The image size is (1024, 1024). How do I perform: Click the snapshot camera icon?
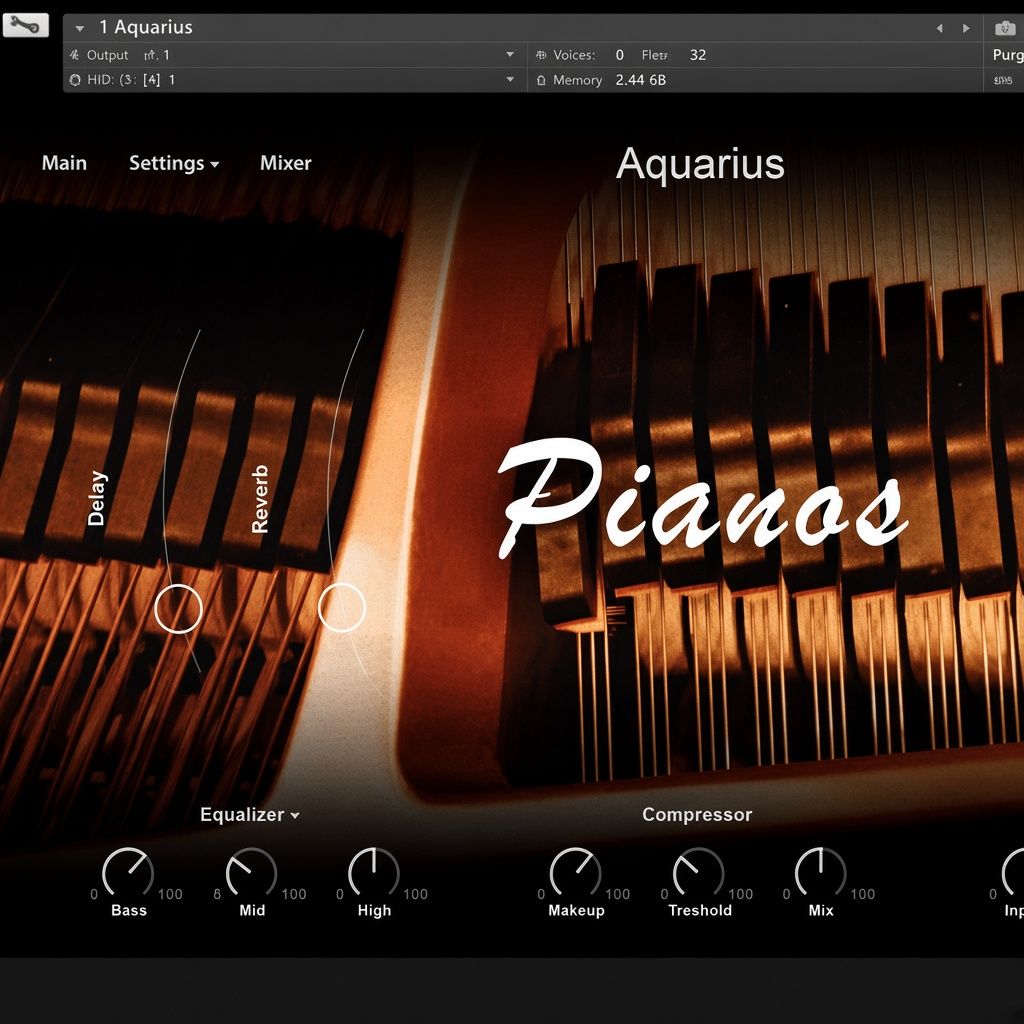(1004, 28)
